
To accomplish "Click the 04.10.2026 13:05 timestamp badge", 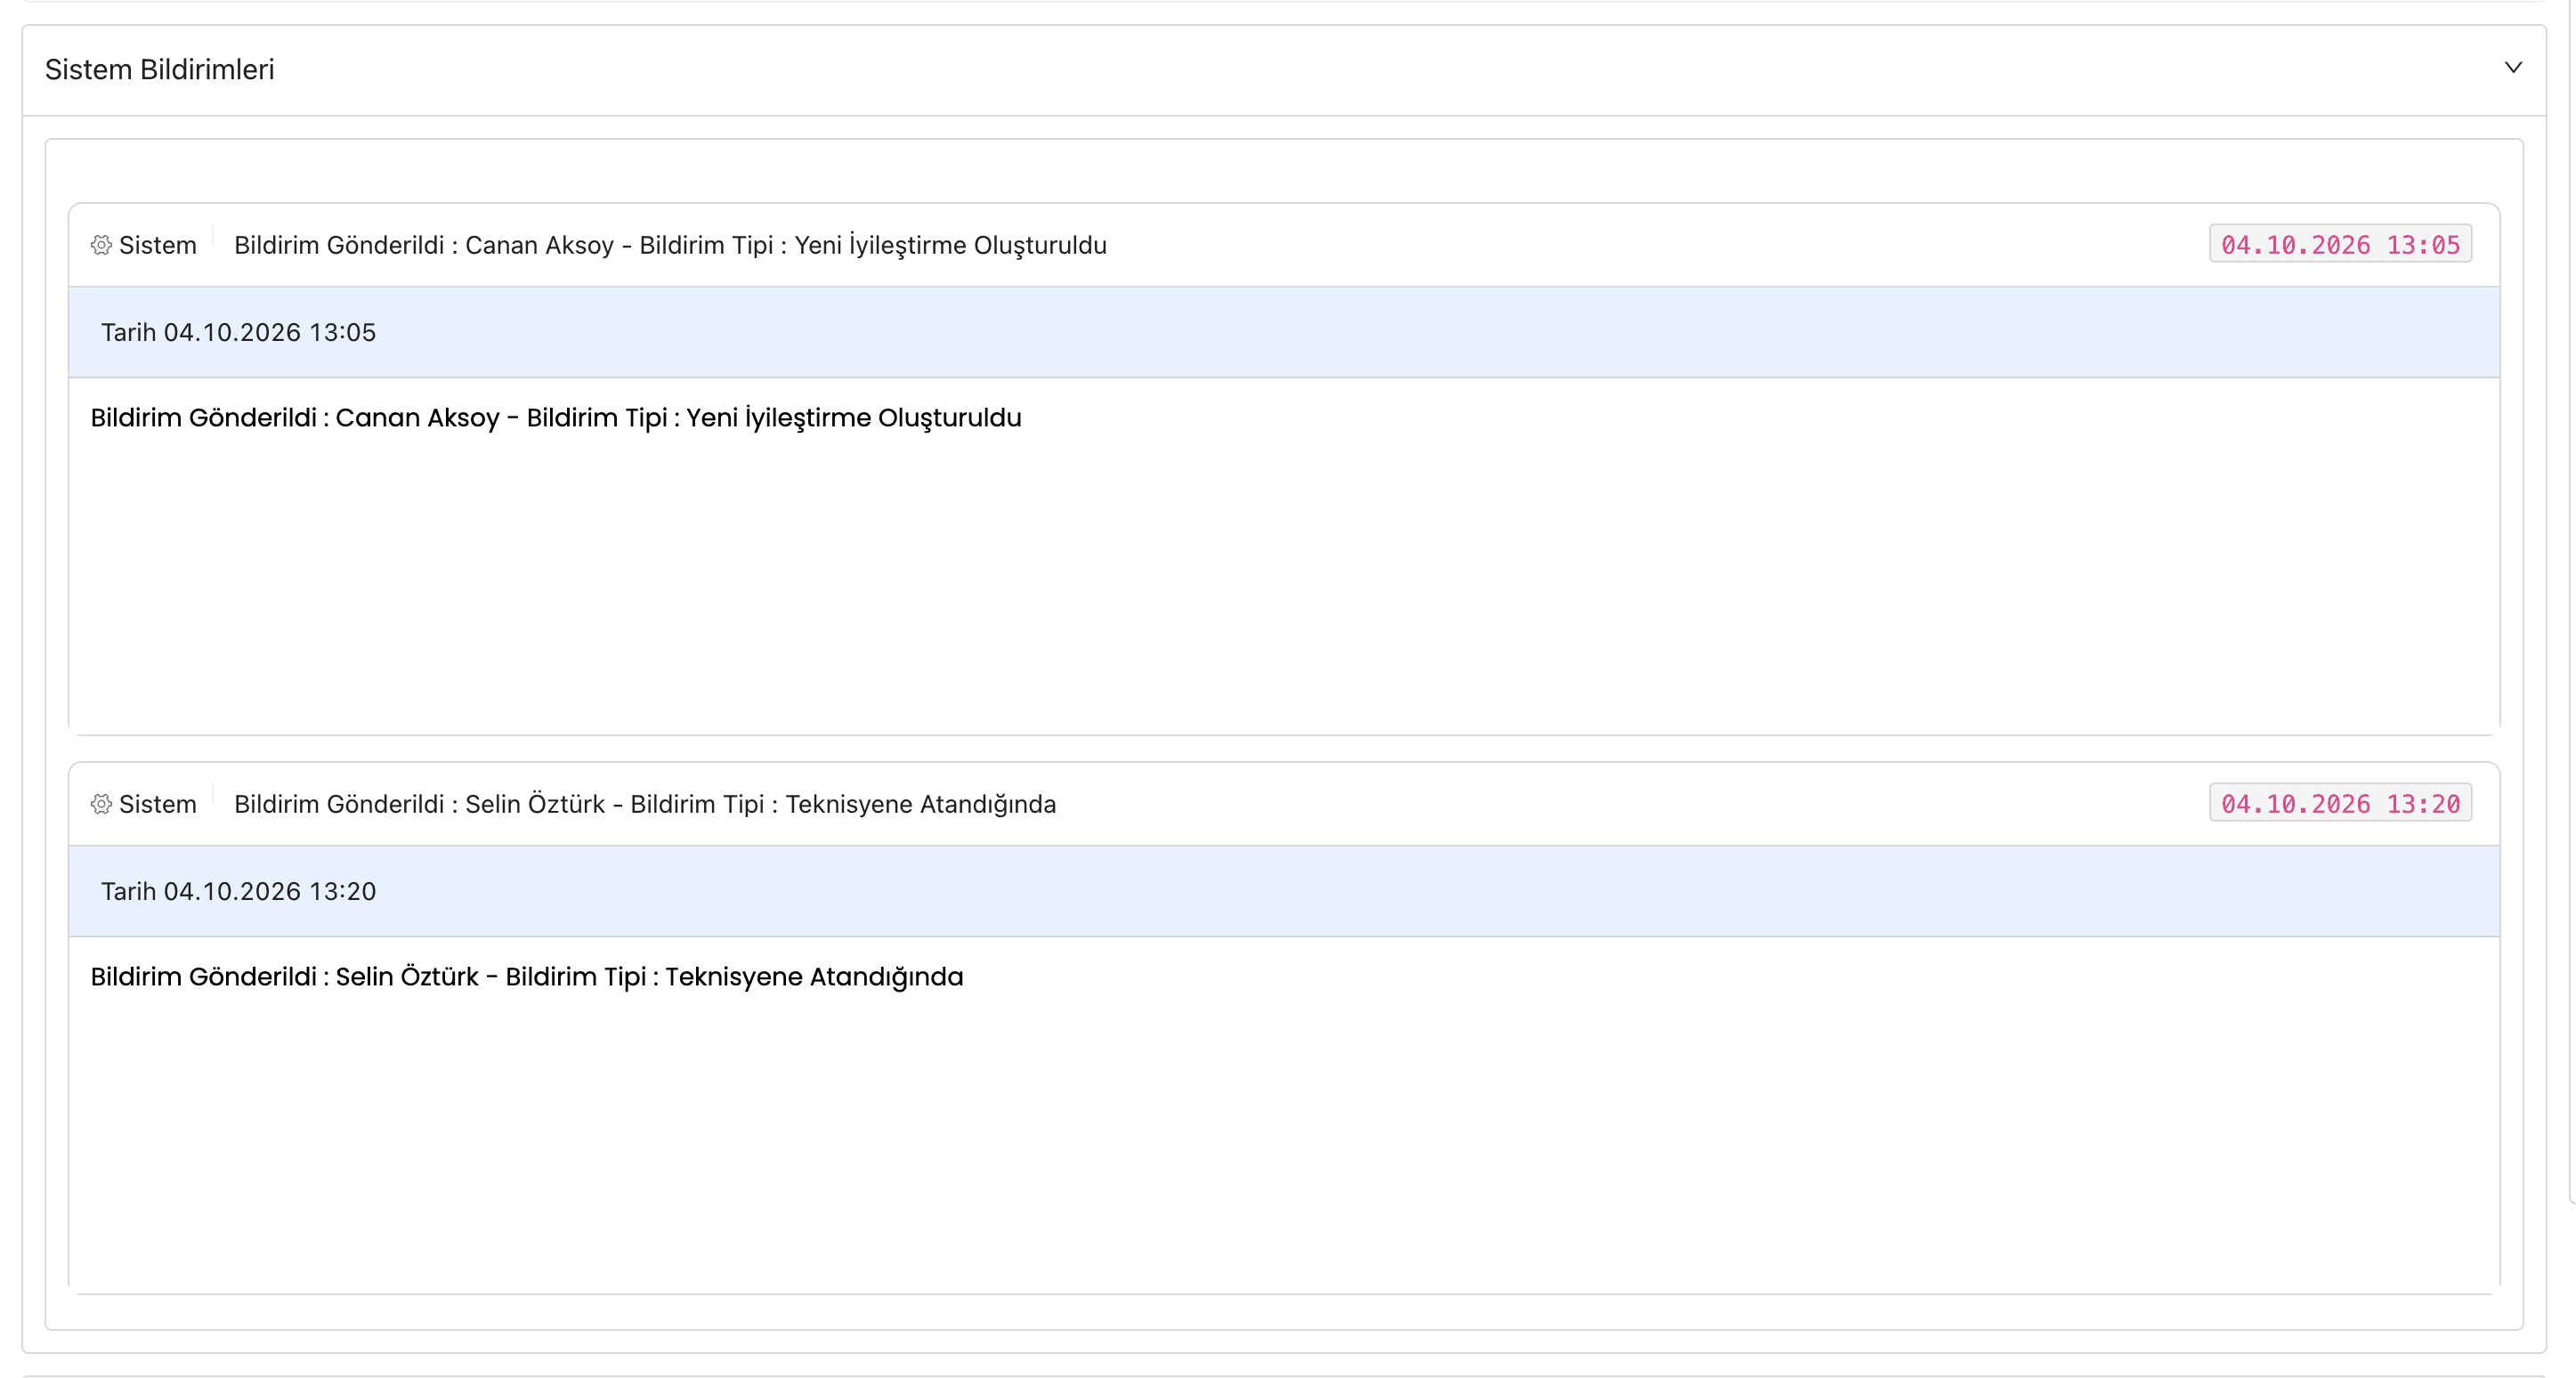I will [2340, 244].
